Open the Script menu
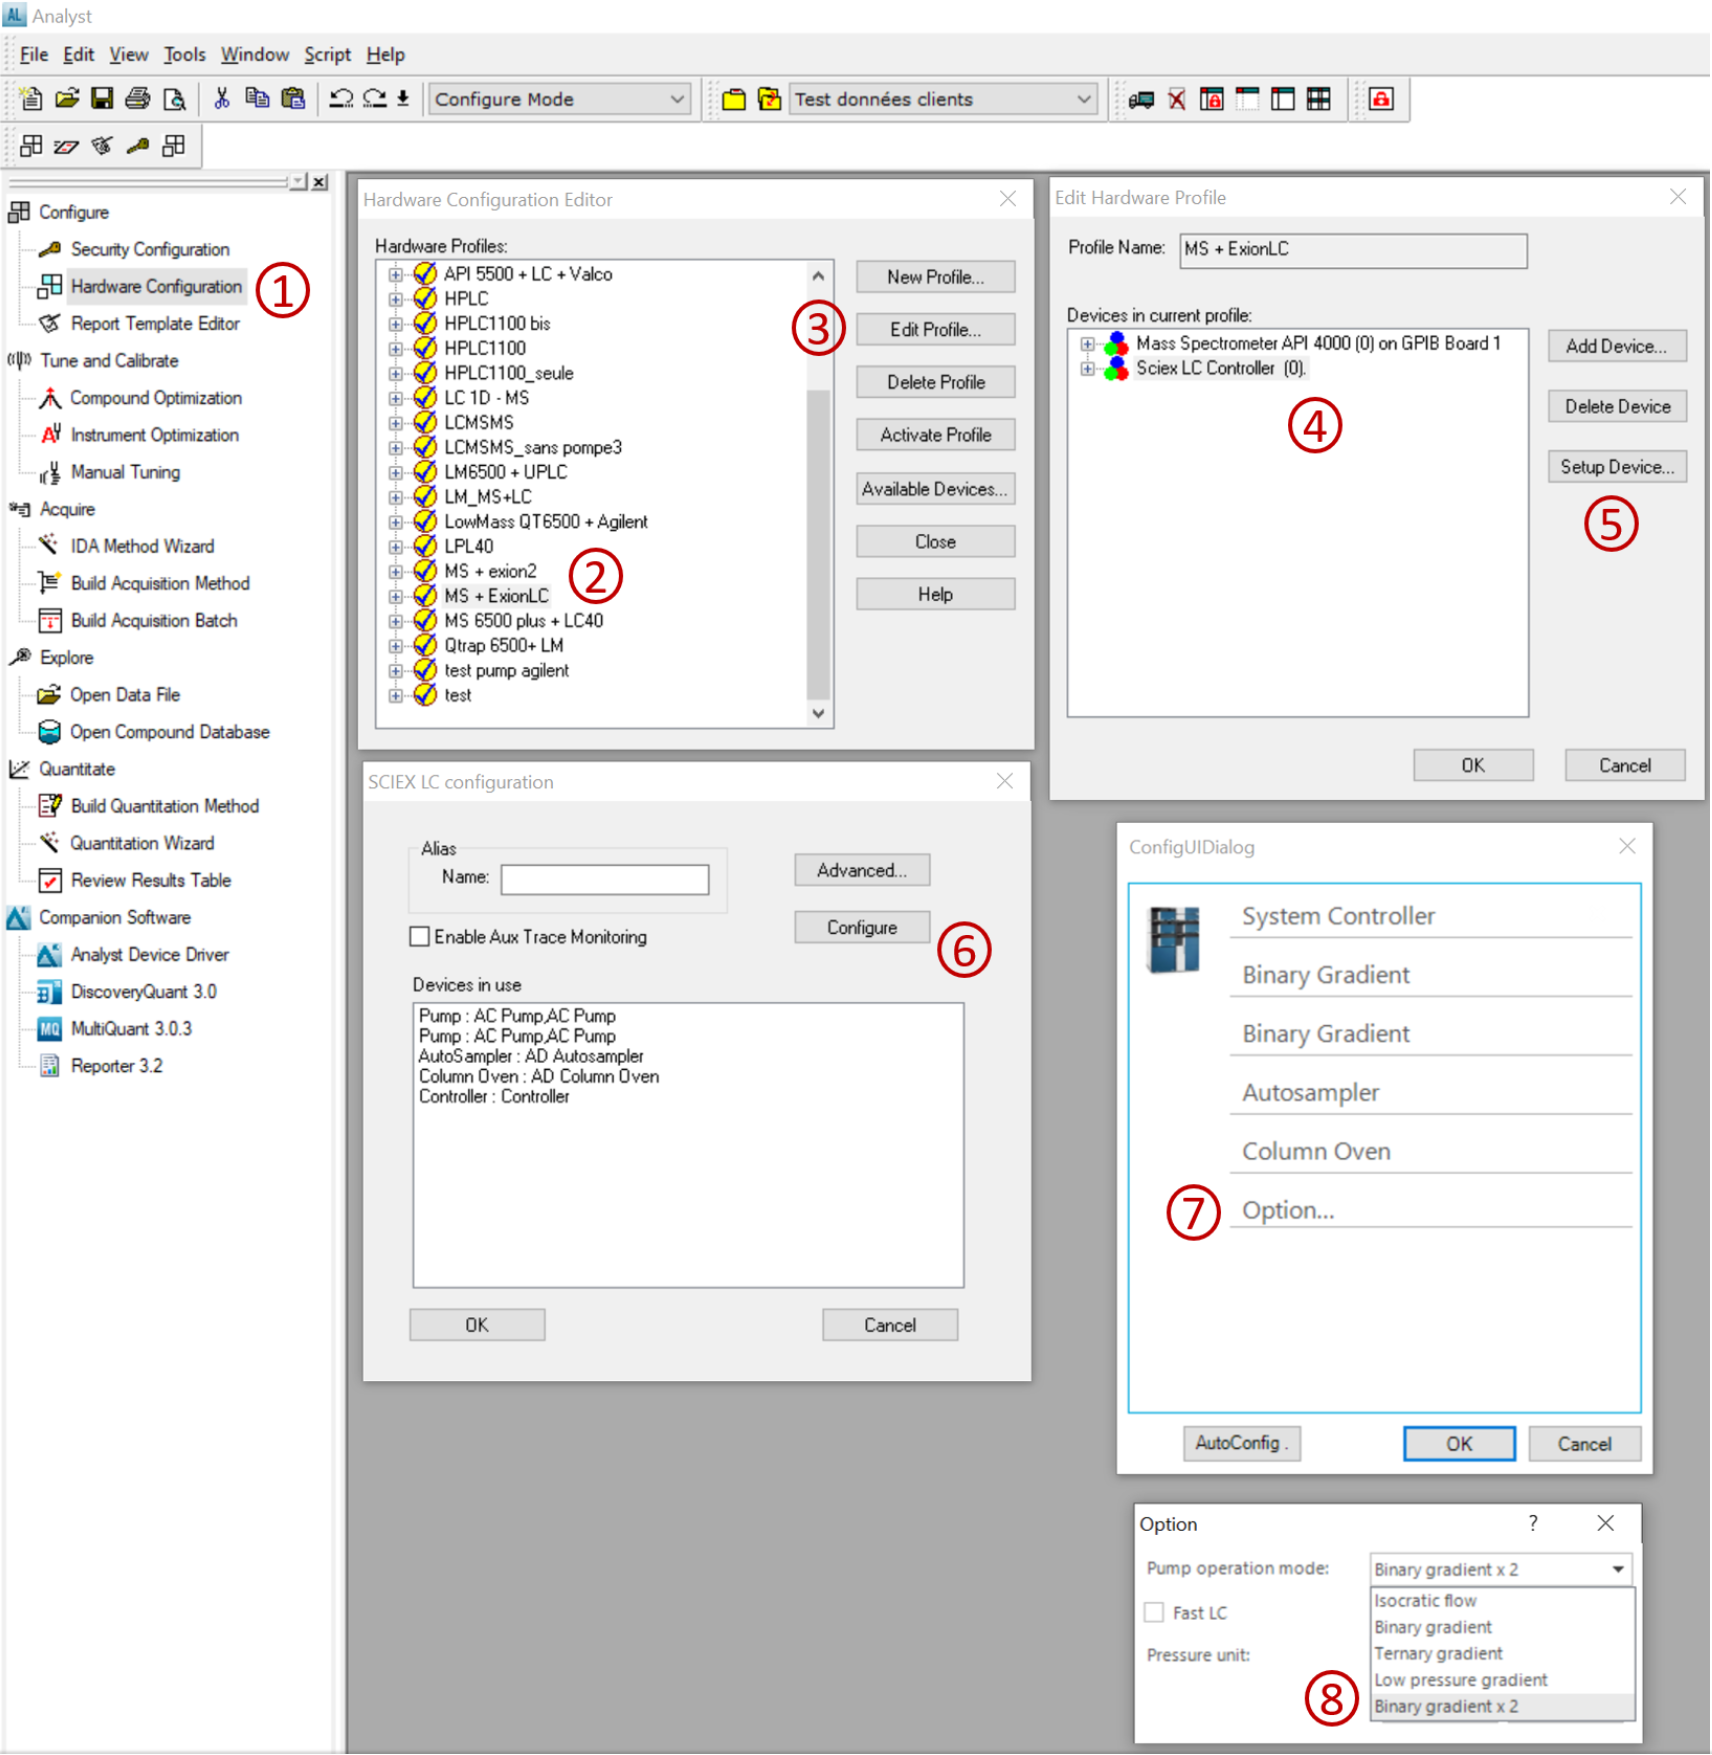 [x=327, y=54]
